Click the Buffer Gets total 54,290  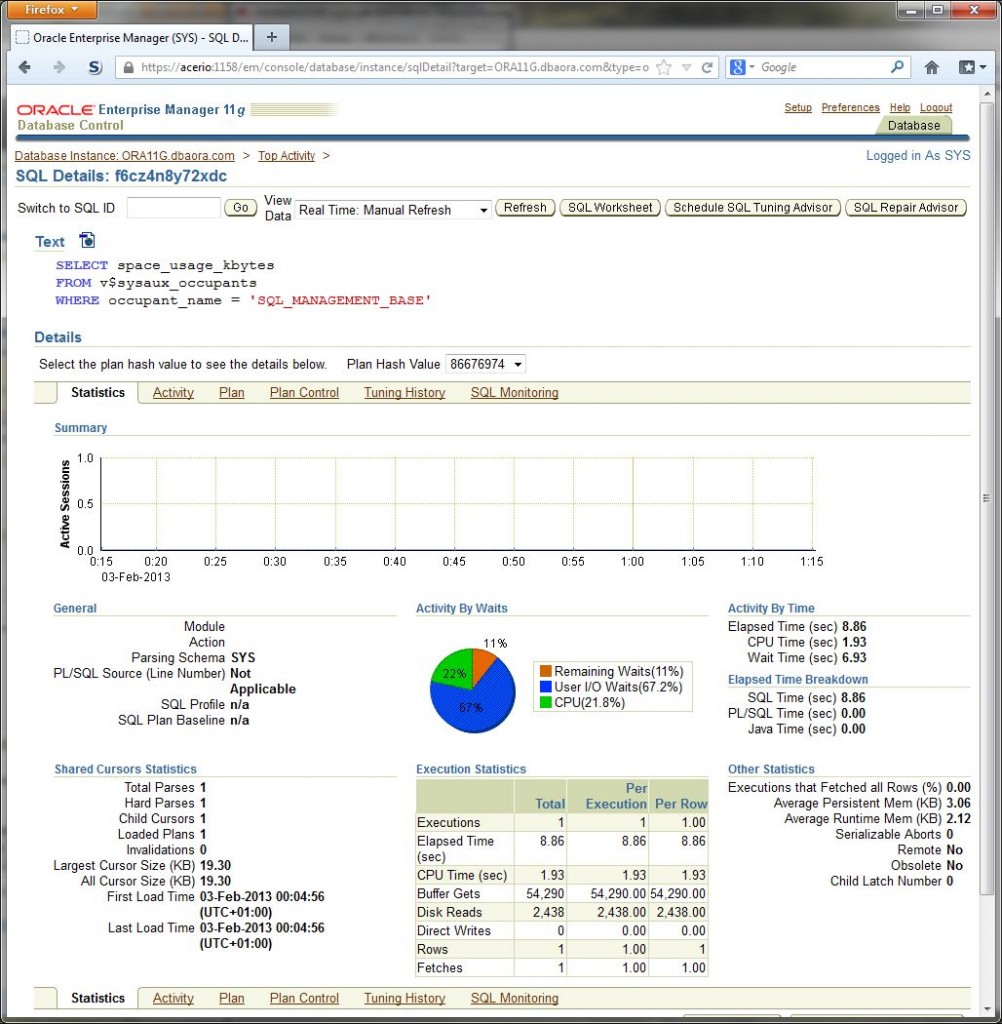[x=545, y=893]
